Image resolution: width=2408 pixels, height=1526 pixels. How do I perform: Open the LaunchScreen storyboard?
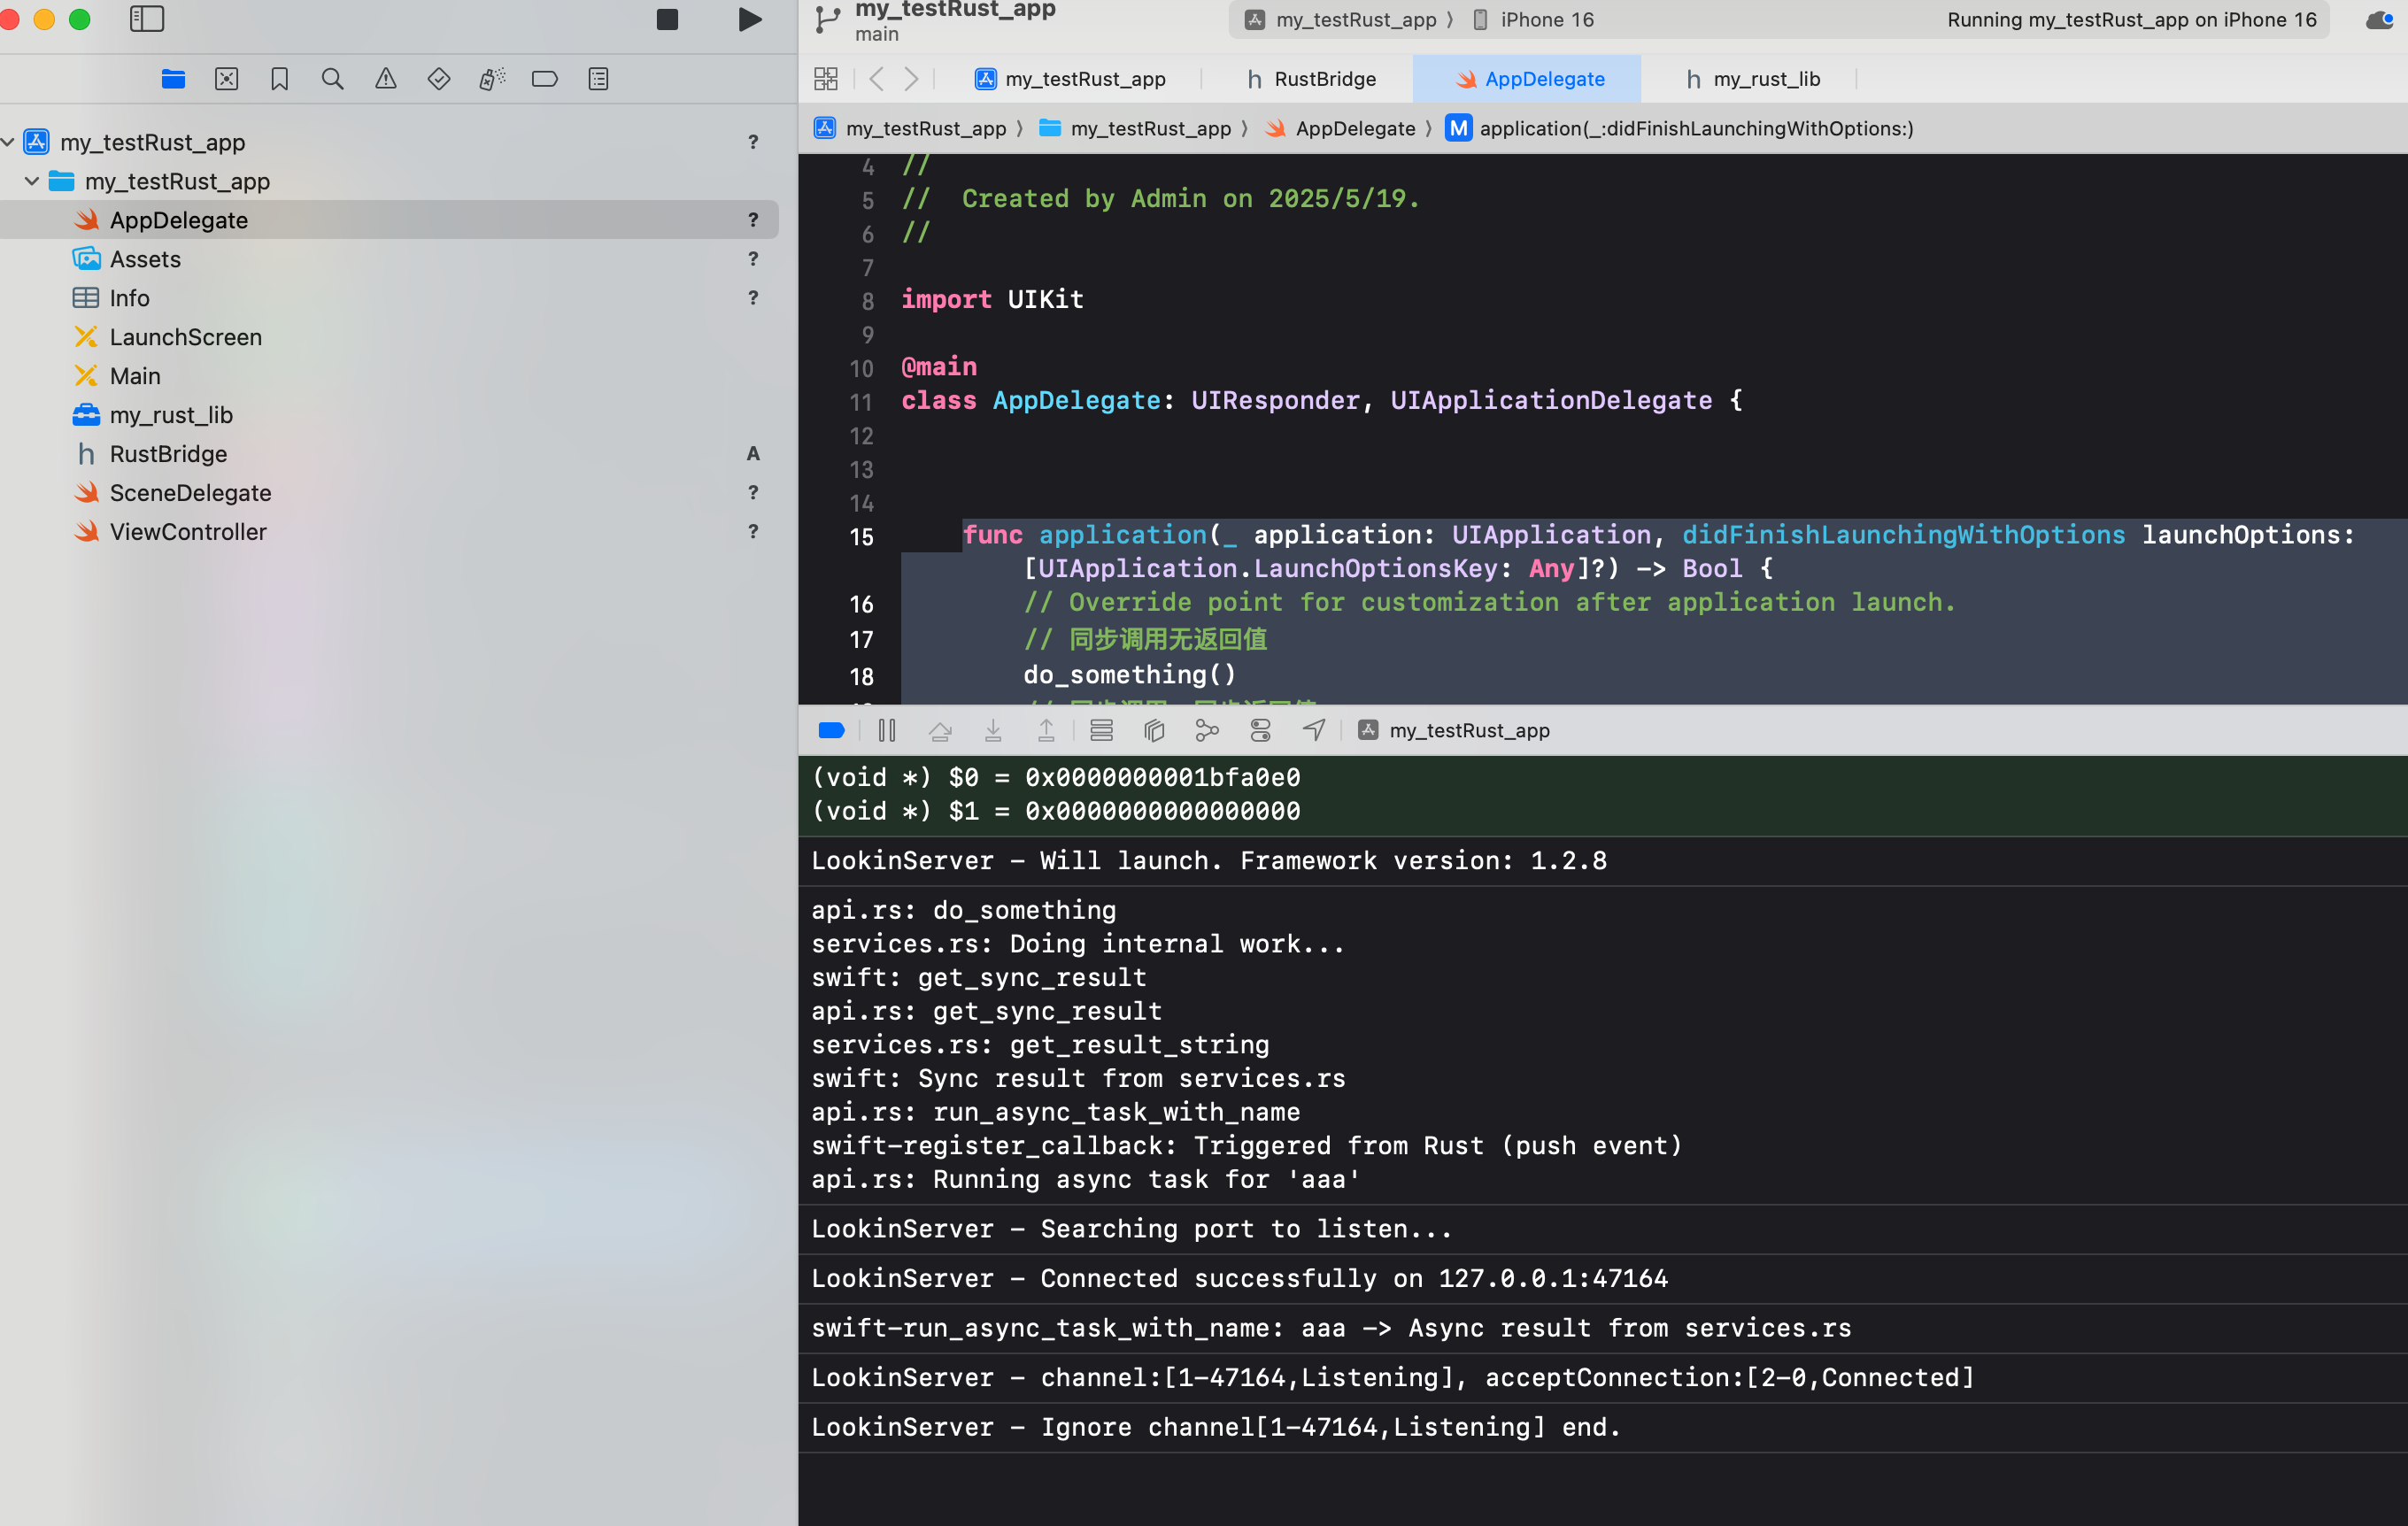click(x=389, y=337)
